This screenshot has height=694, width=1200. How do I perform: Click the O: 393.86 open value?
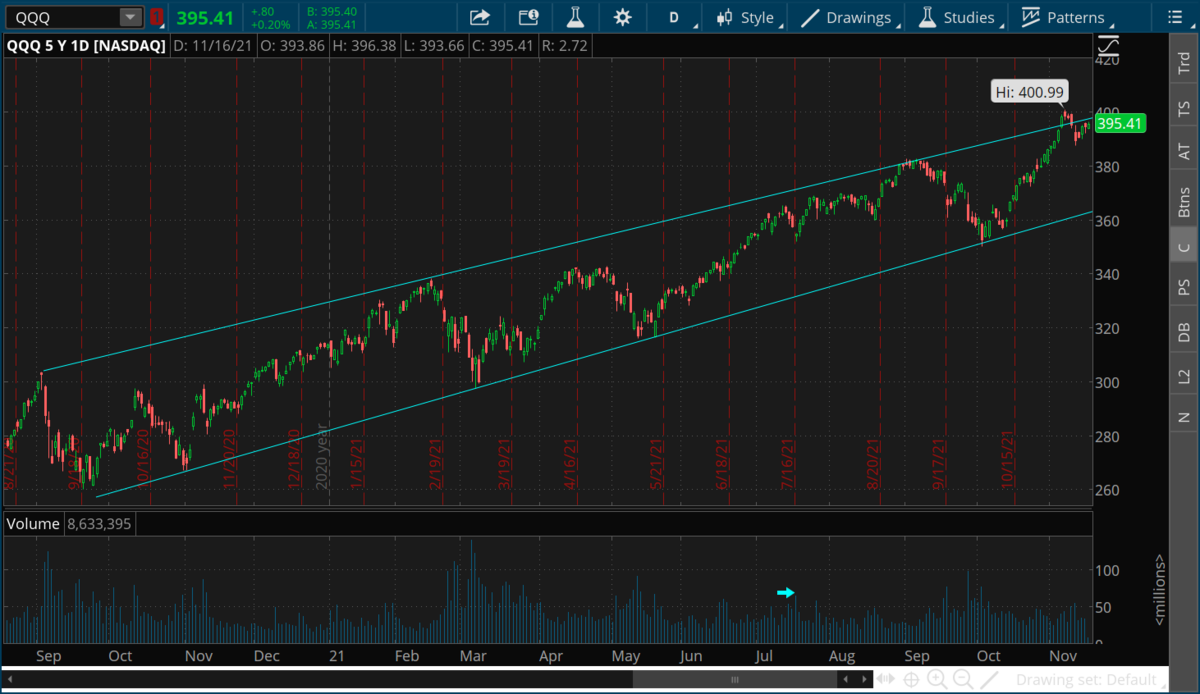point(291,45)
